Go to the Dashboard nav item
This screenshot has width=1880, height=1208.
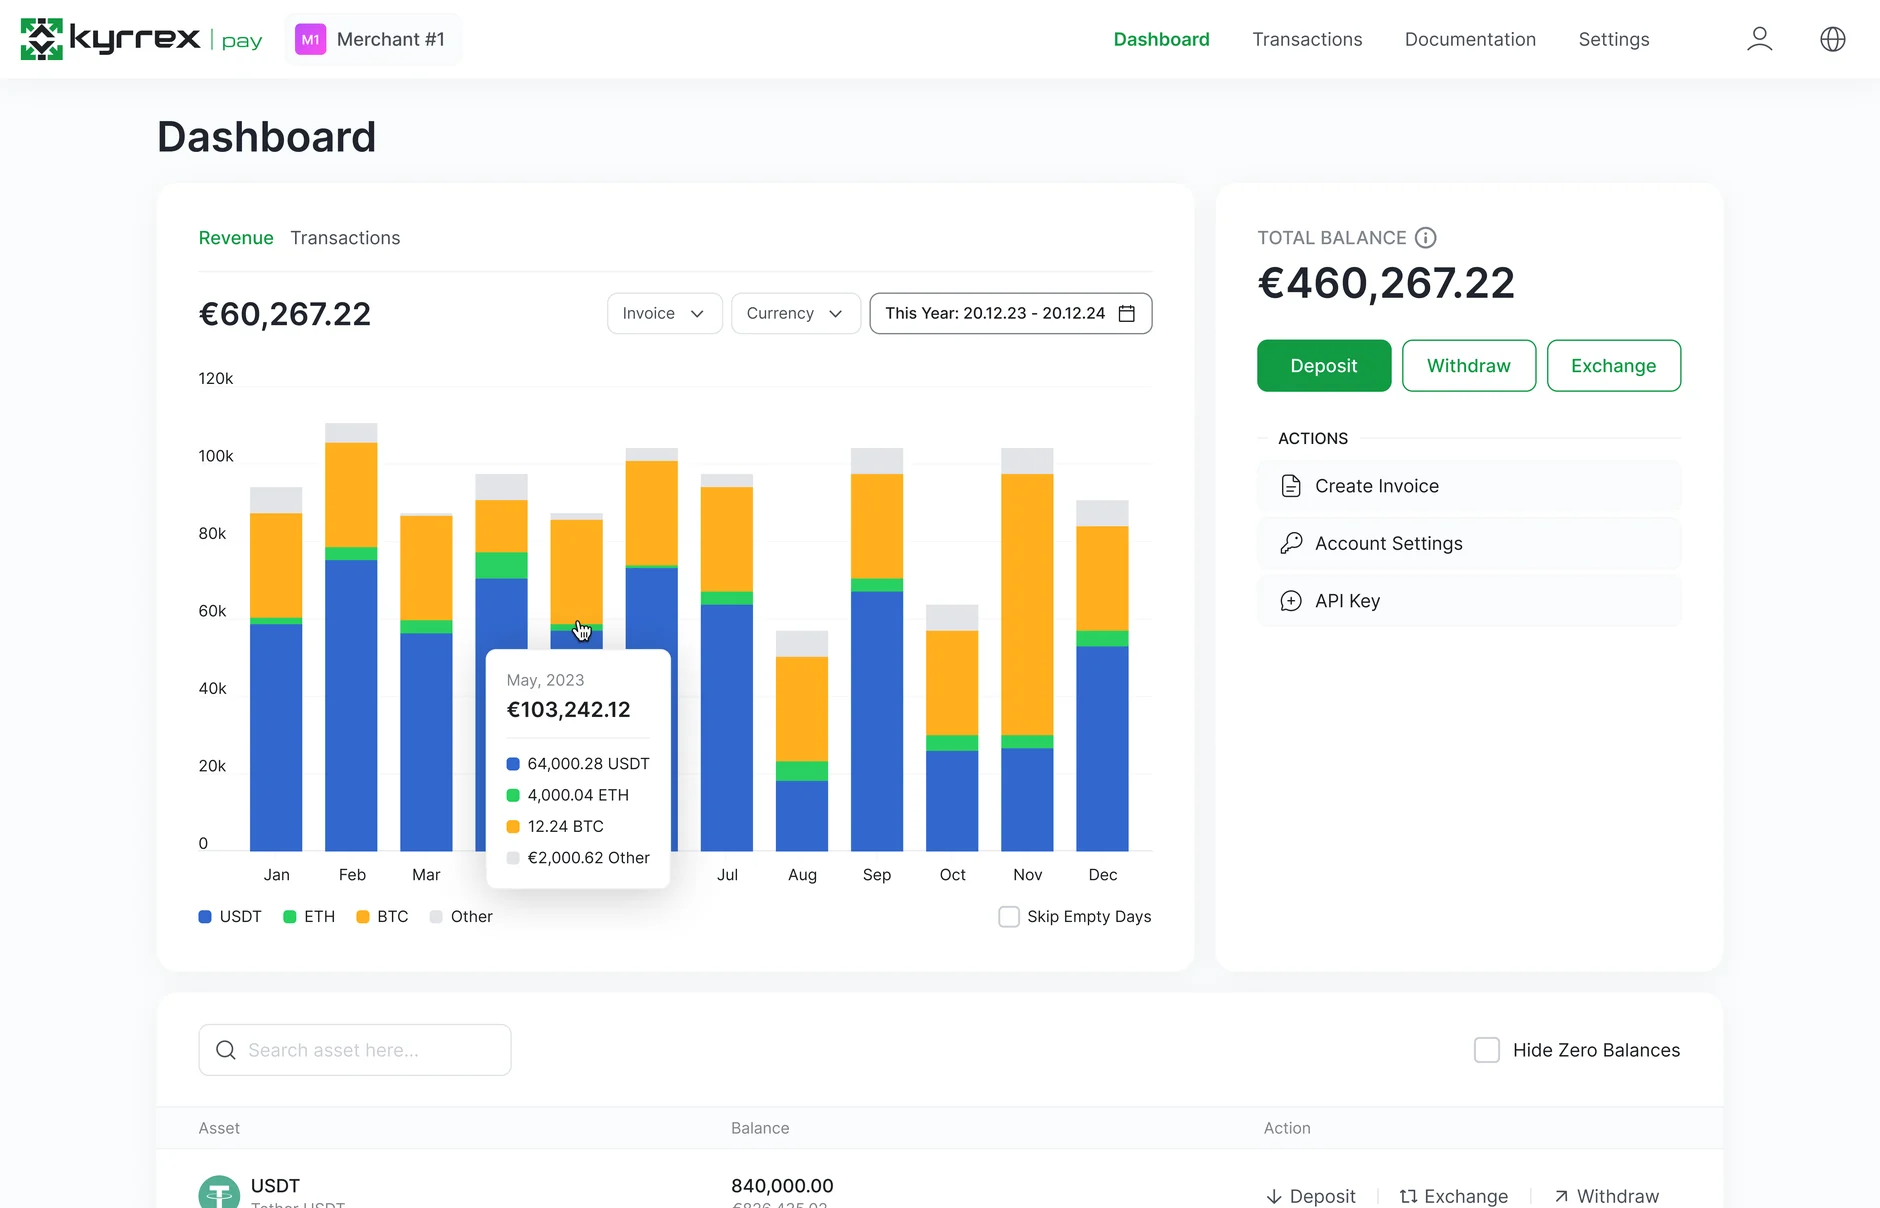coord(1162,39)
